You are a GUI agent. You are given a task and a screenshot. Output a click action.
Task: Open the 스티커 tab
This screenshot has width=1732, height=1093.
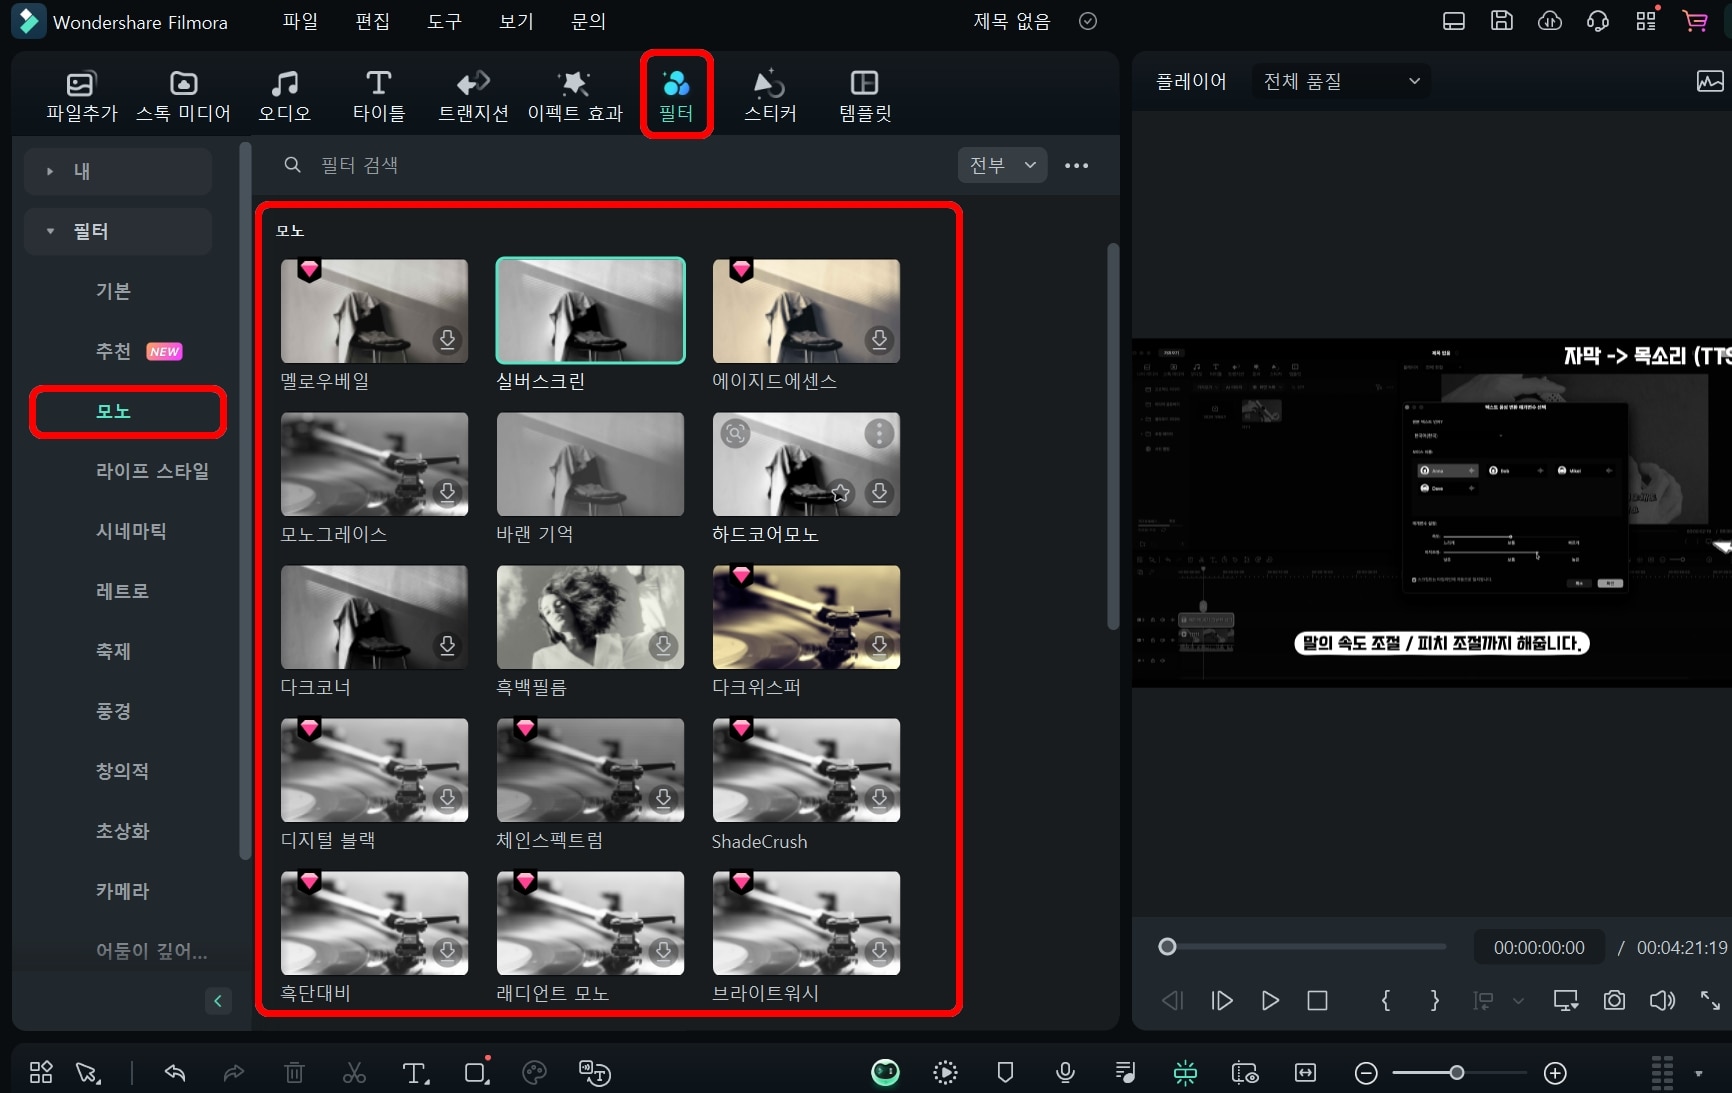coord(770,96)
